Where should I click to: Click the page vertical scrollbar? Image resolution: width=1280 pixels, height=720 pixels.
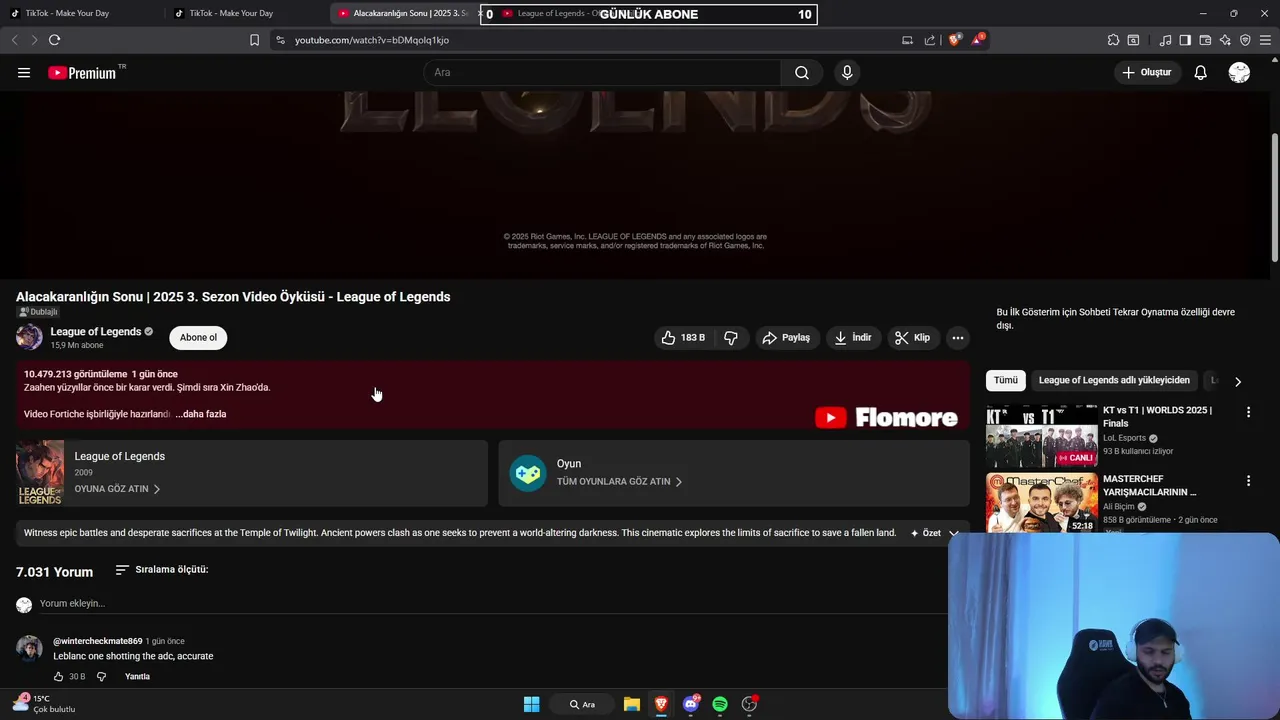click(x=1275, y=200)
